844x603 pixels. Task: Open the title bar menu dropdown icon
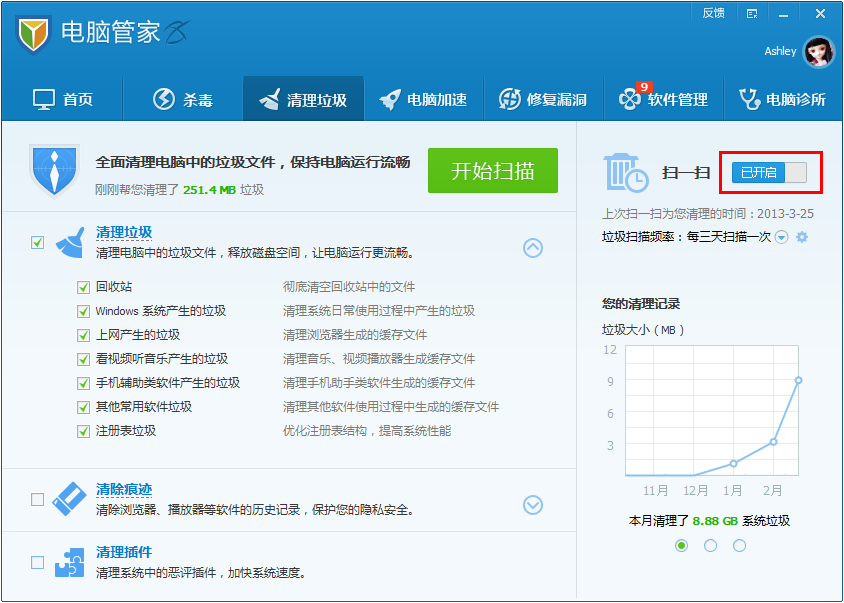click(752, 13)
